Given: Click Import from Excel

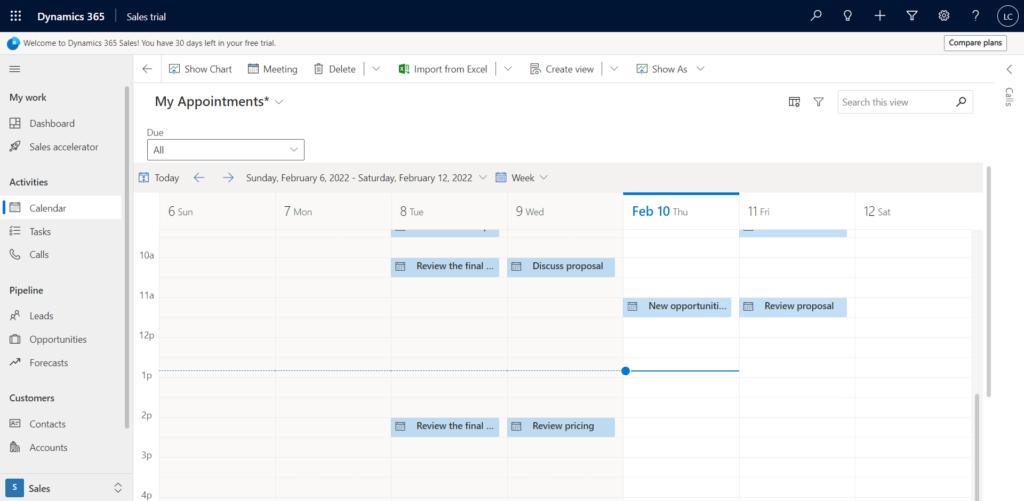Looking at the screenshot, I should (x=443, y=69).
